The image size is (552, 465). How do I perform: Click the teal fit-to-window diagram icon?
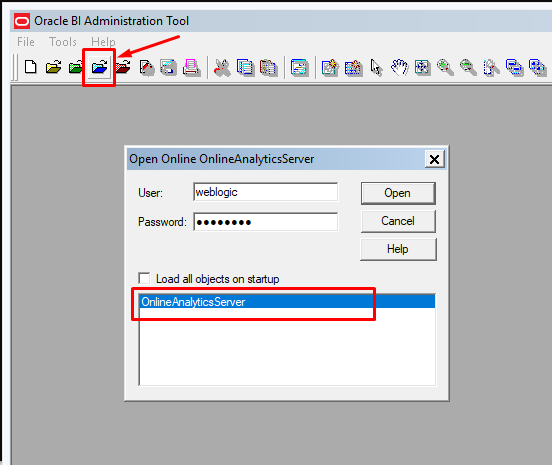click(x=422, y=68)
